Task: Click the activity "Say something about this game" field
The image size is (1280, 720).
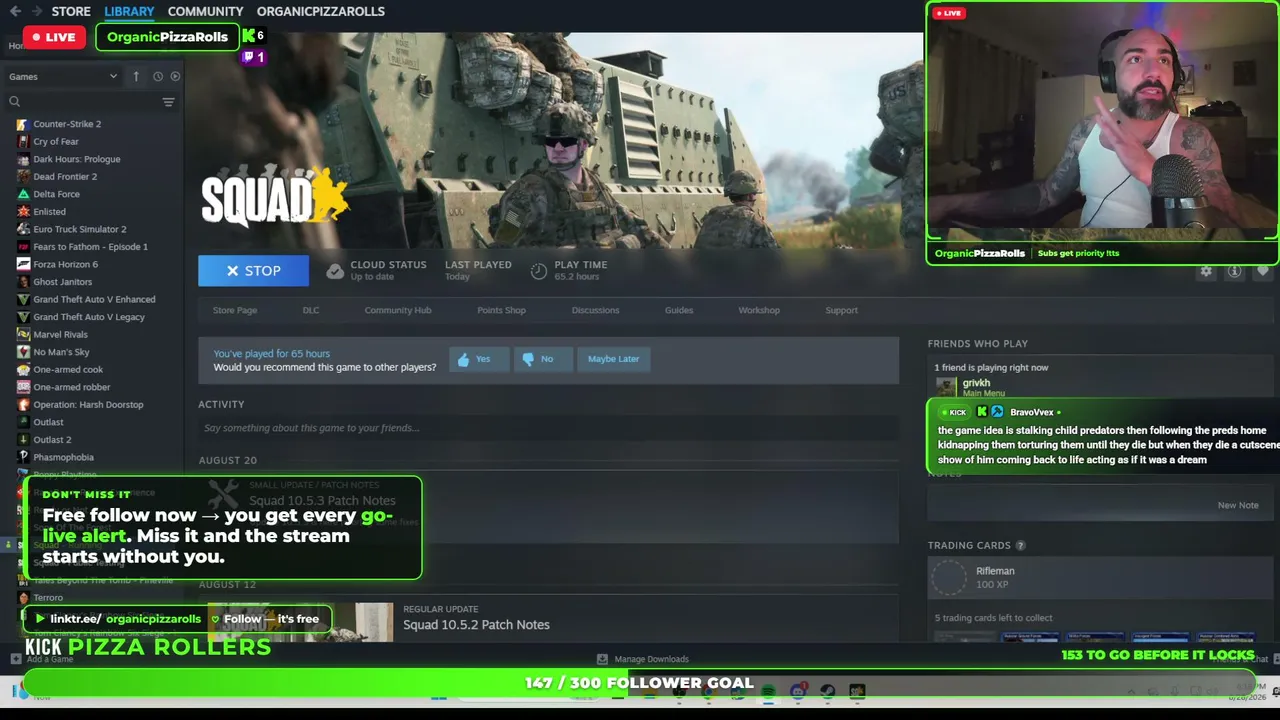Action: point(548,428)
